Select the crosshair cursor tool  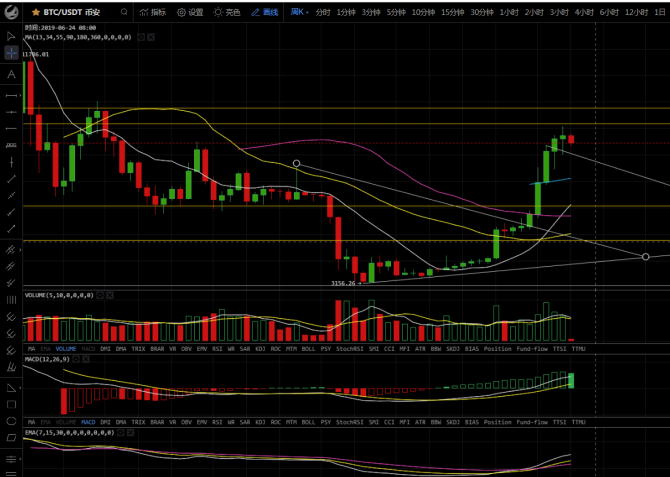pyautogui.click(x=11, y=53)
